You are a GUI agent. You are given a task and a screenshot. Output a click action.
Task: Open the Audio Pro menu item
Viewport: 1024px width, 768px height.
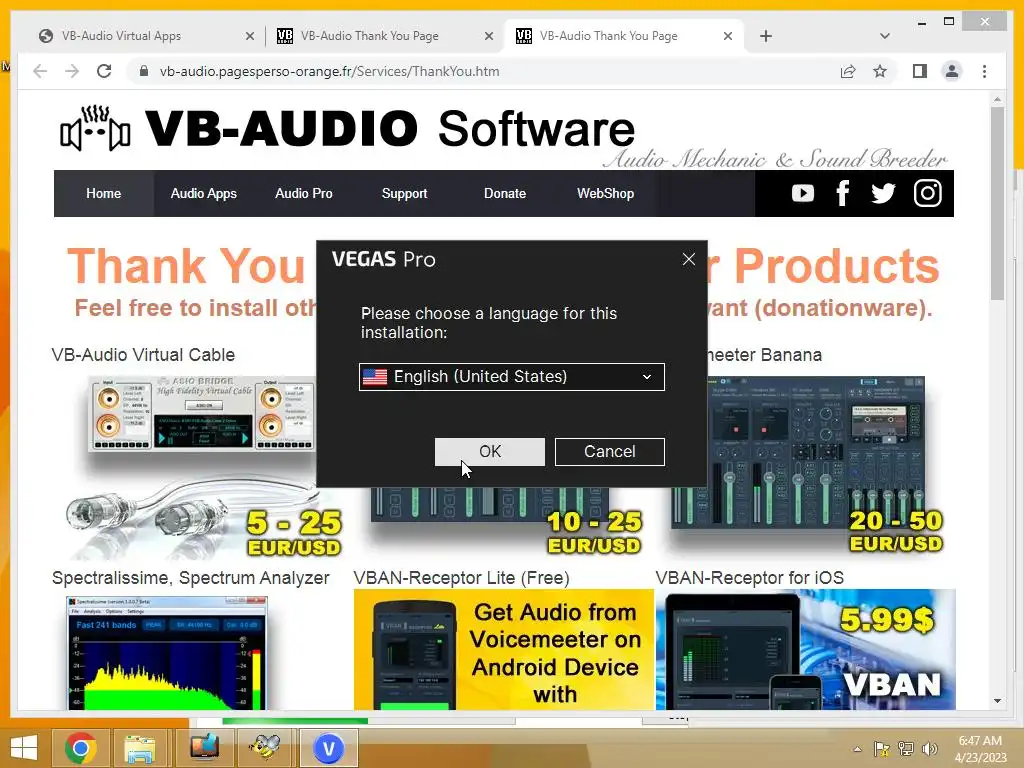[x=304, y=193]
